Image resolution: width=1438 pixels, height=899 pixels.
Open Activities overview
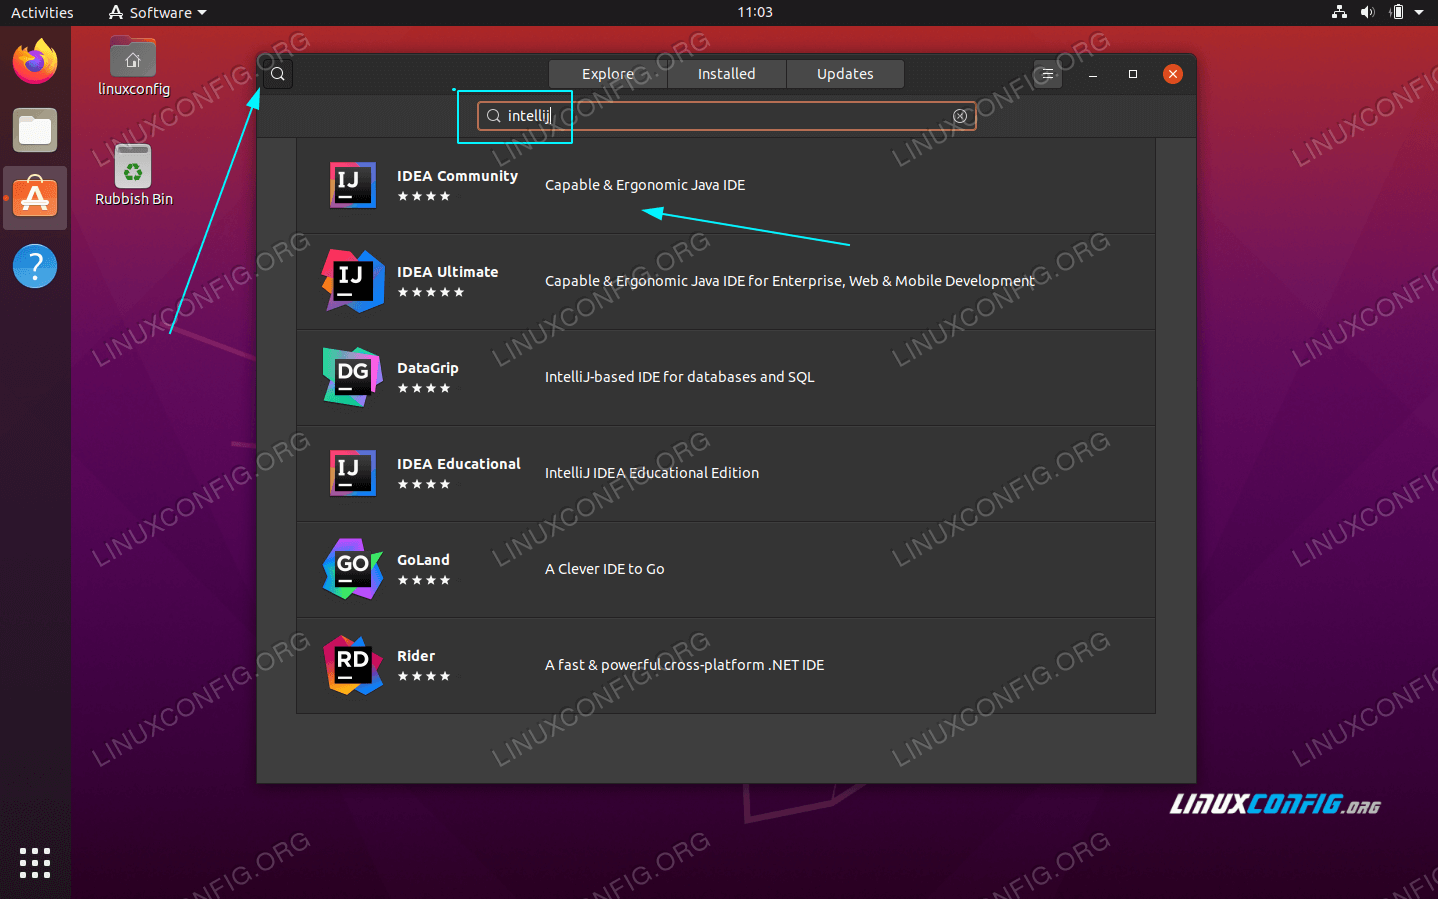click(x=42, y=13)
